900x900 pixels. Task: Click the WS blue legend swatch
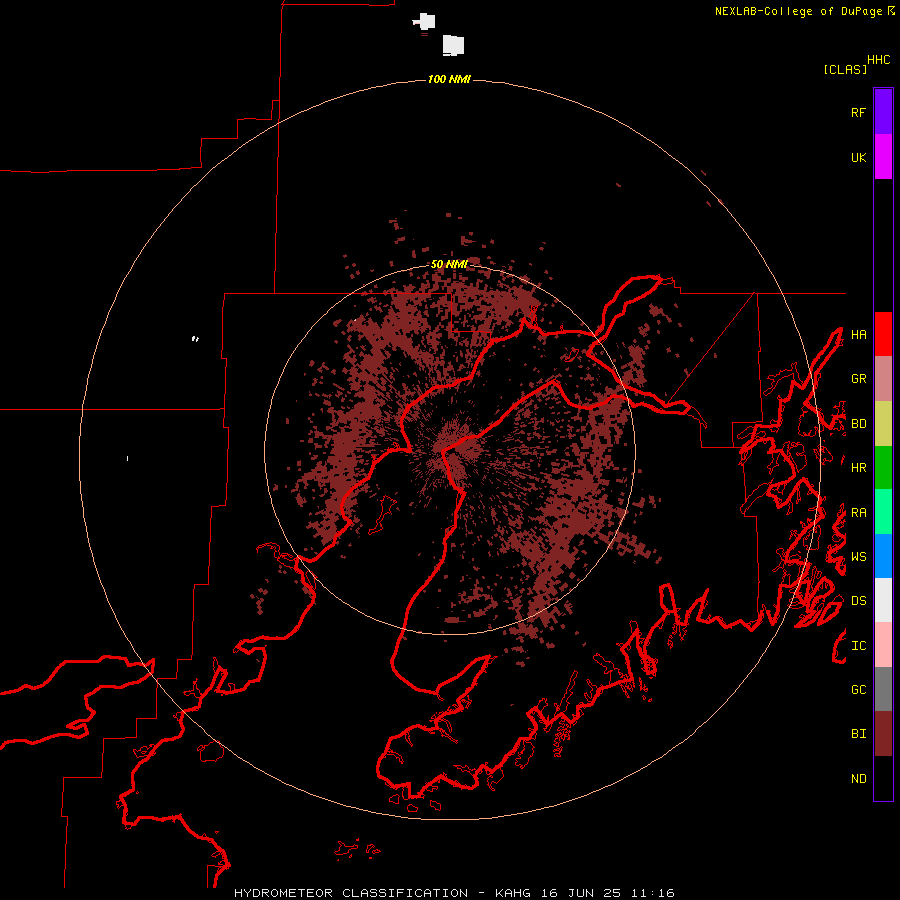pyautogui.click(x=883, y=556)
